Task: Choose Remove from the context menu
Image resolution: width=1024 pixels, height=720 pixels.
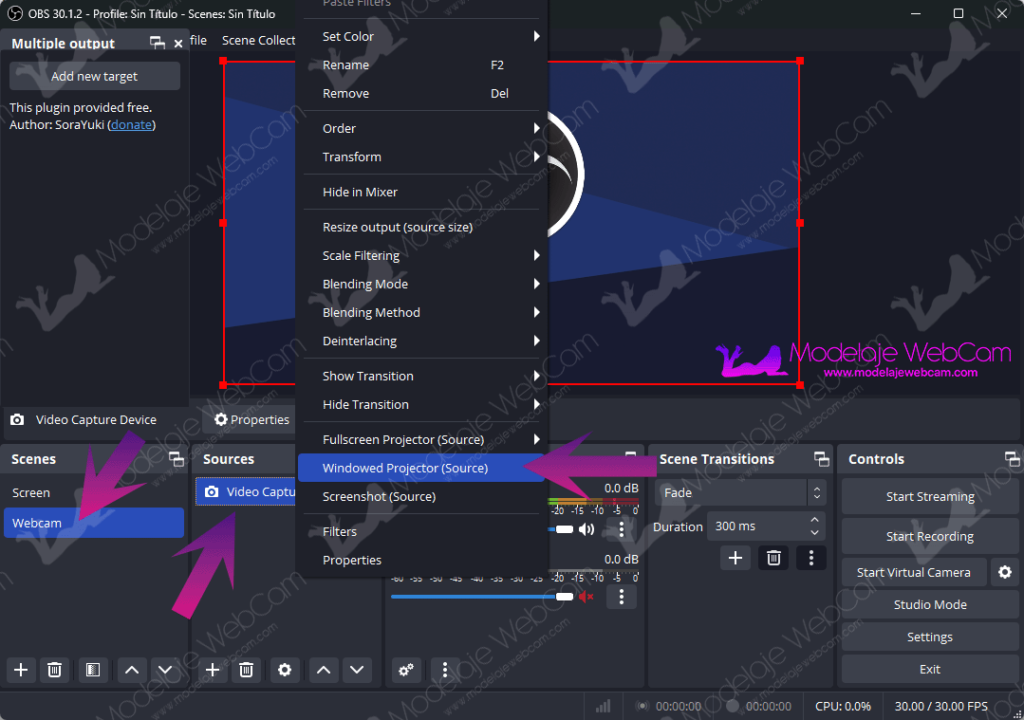Action: pyautogui.click(x=422, y=93)
